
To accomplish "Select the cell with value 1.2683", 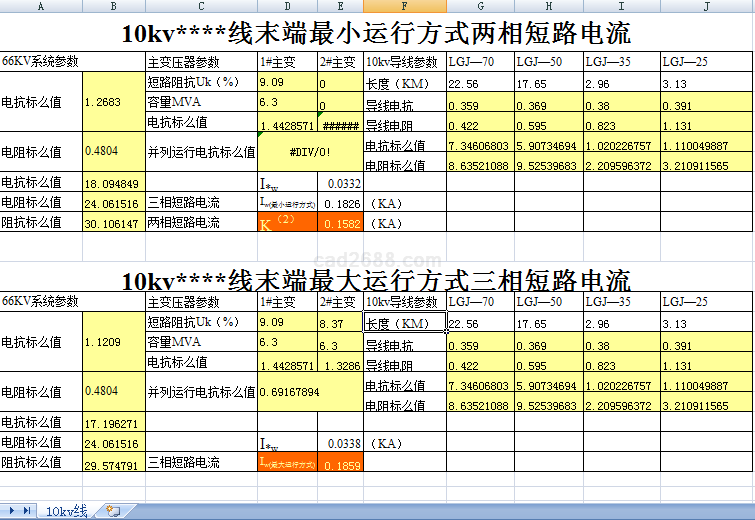I will click(114, 101).
